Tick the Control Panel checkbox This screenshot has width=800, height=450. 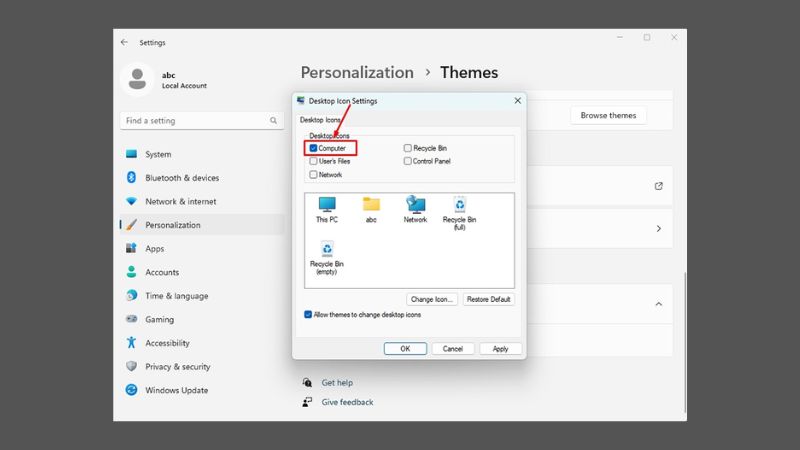(x=408, y=161)
